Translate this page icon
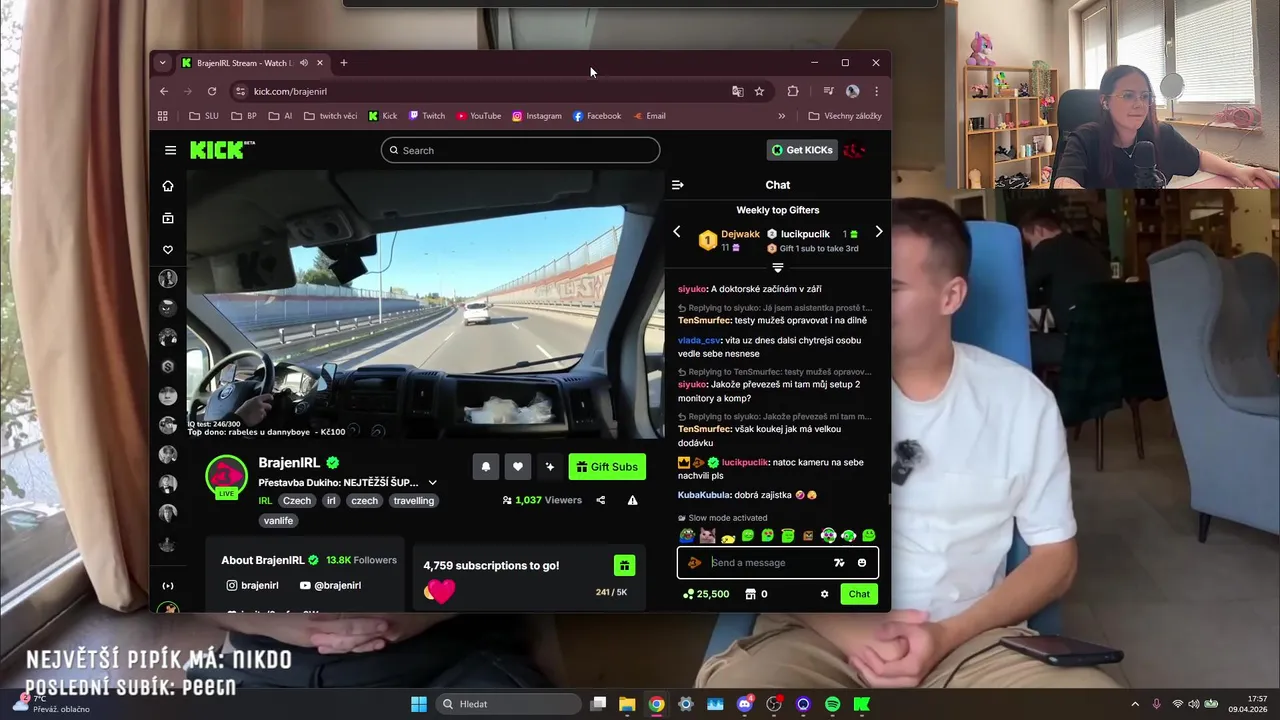The image size is (1280, 720). [x=737, y=91]
